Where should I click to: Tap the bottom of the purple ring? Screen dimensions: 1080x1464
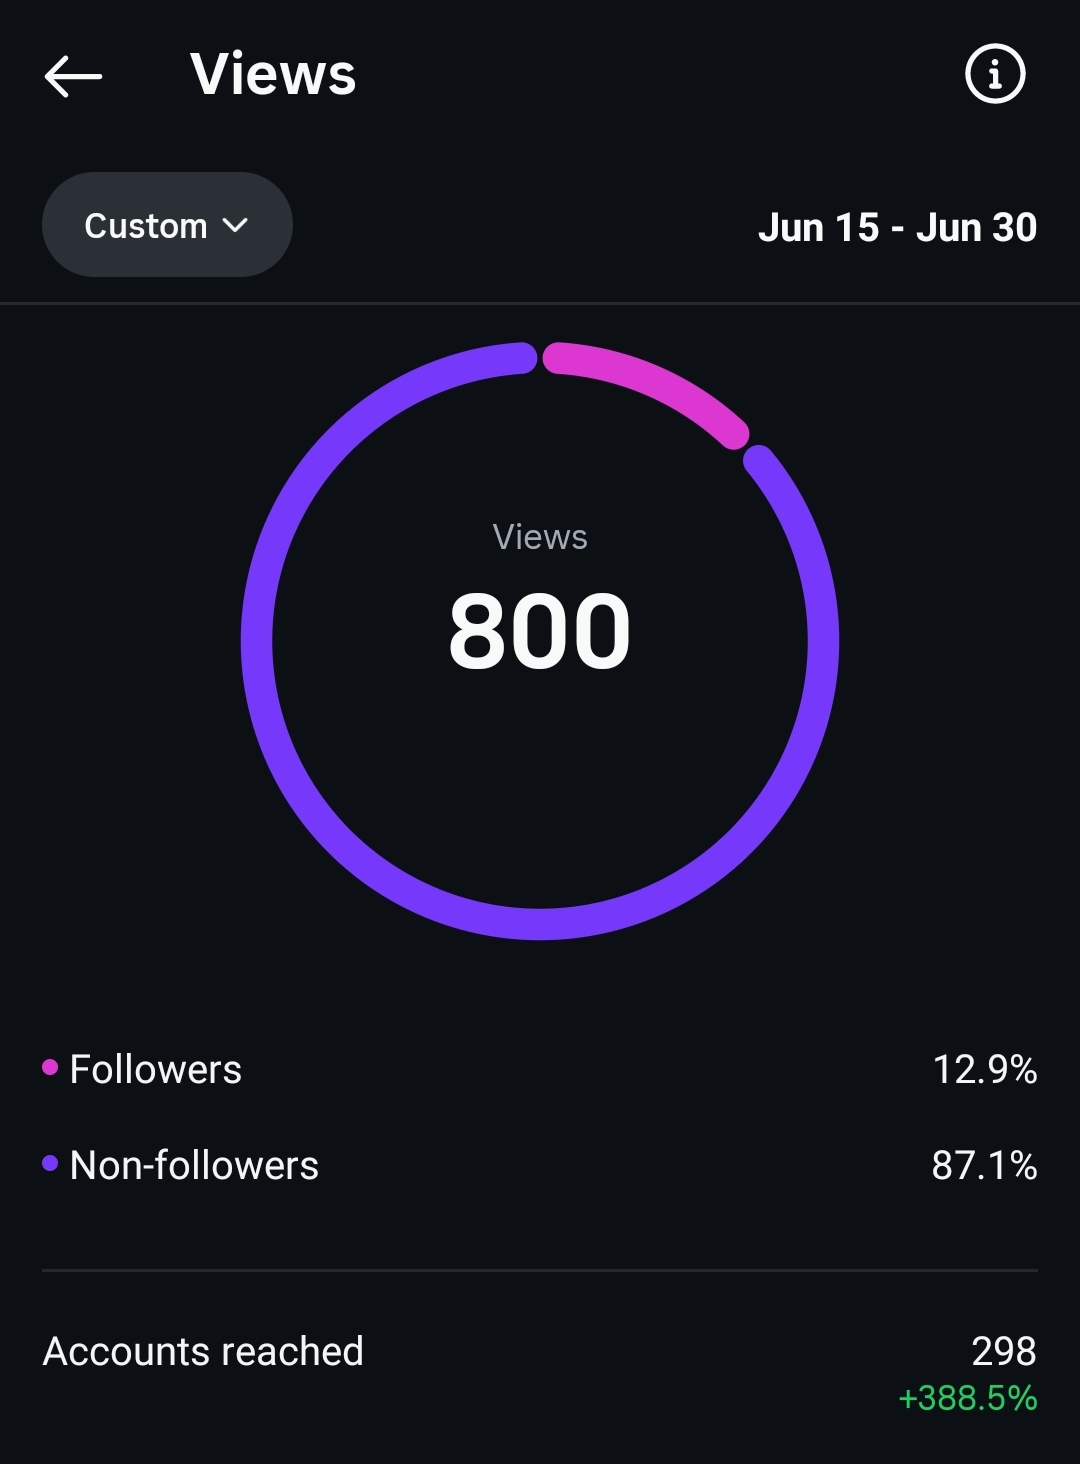tap(540, 924)
